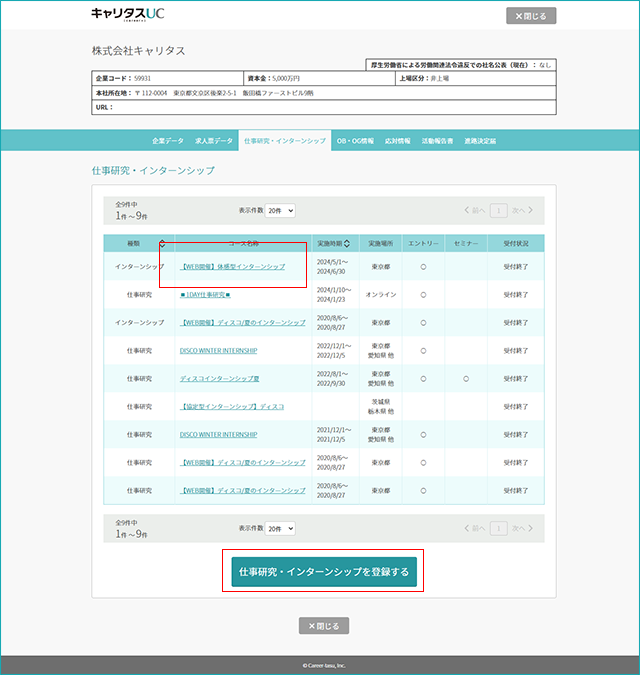
Task: Open 表示件数 dropdown below the table
Action: 280,528
